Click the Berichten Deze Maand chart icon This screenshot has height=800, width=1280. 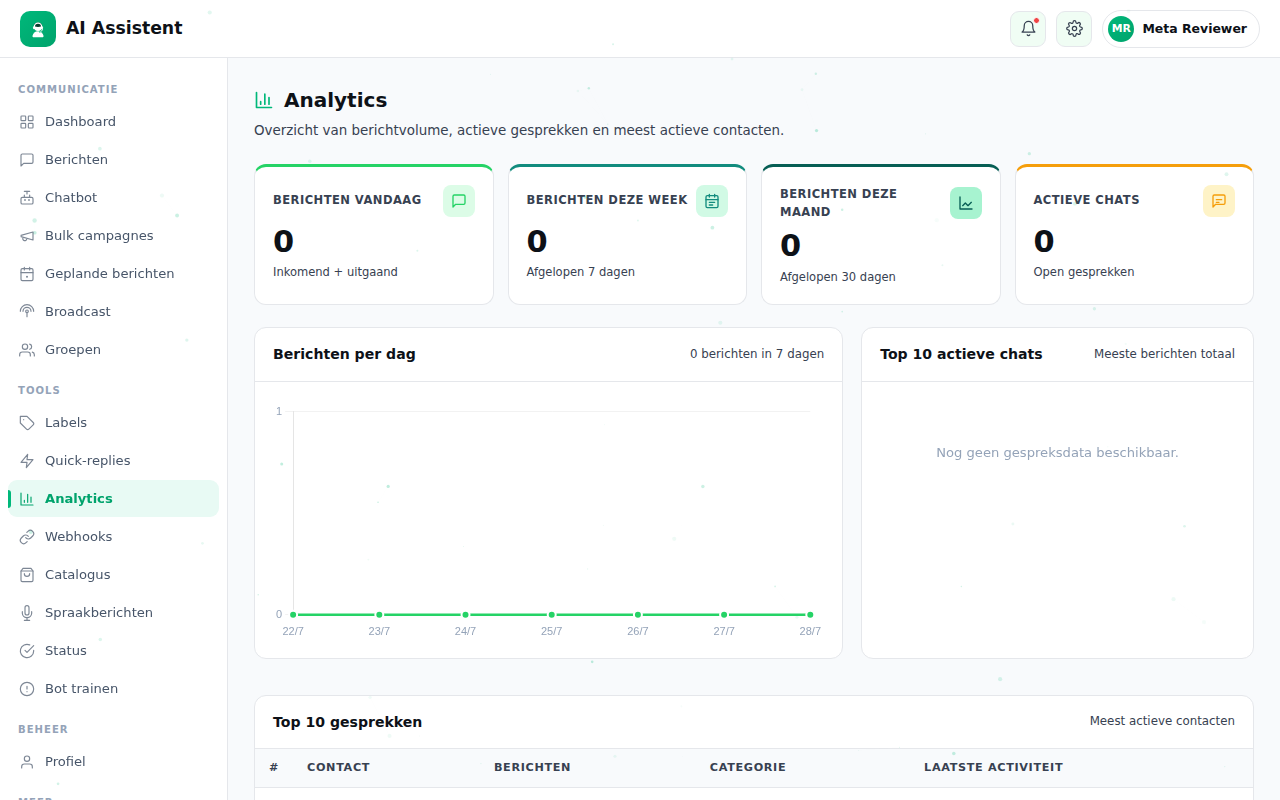966,203
